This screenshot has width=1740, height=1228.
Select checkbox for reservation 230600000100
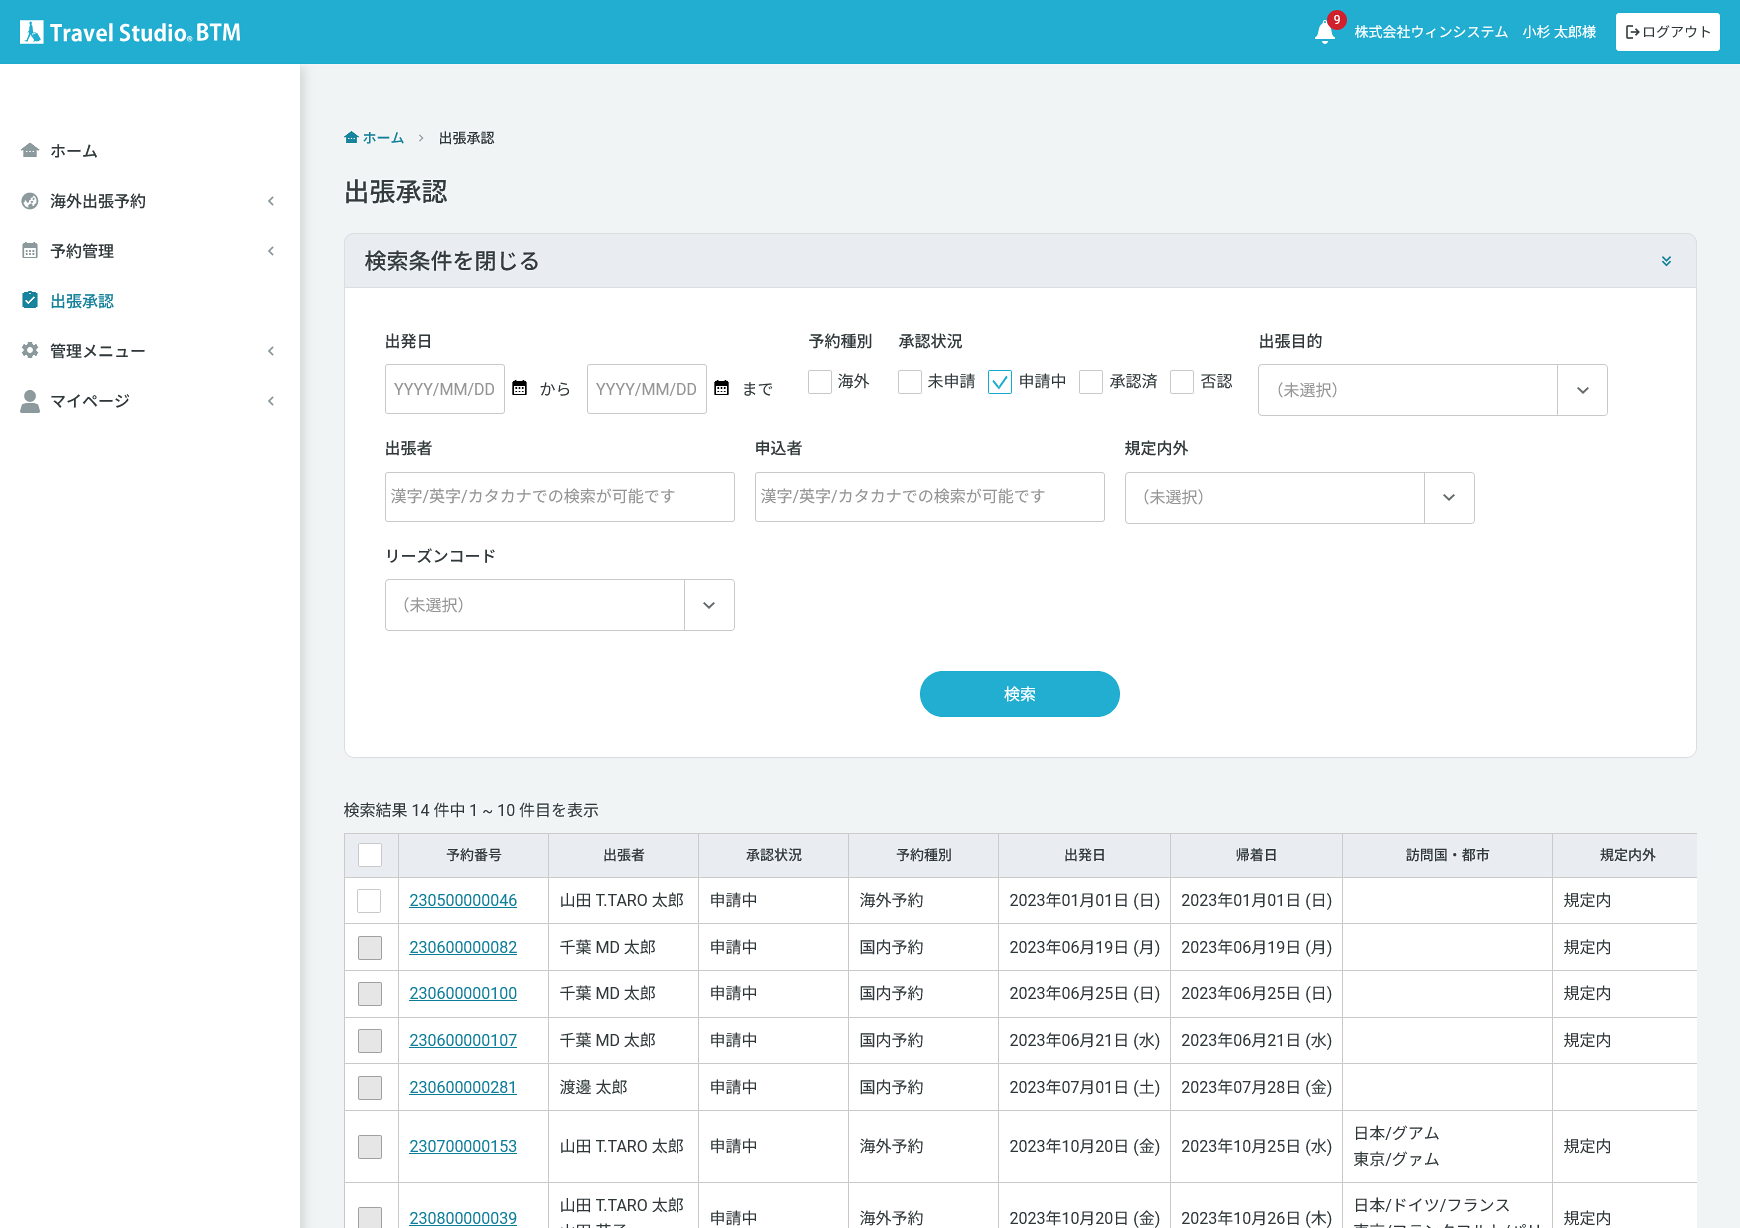(370, 994)
